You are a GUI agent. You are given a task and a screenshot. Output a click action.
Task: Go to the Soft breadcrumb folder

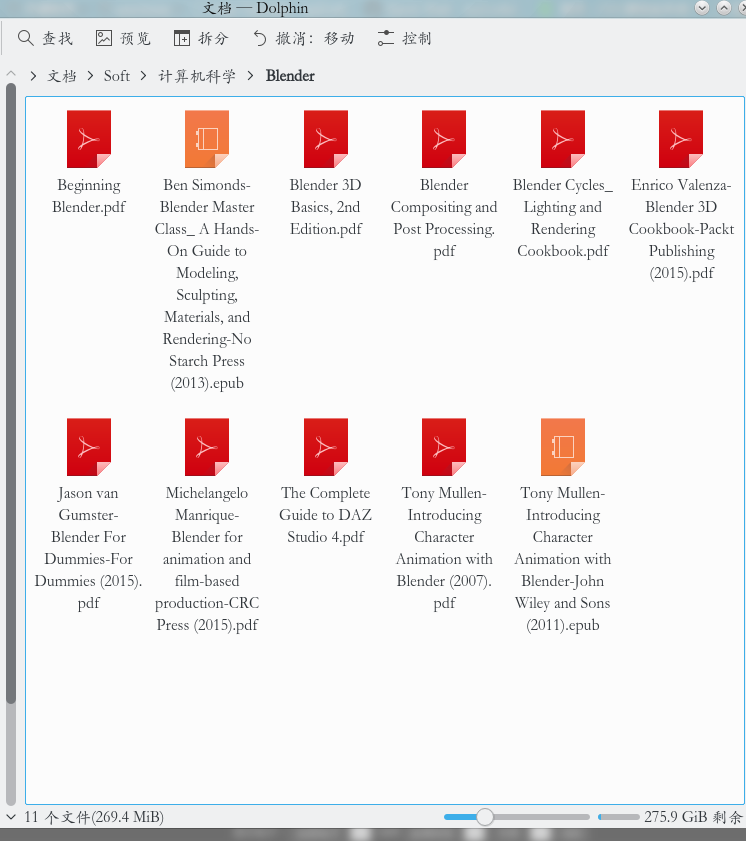click(117, 76)
